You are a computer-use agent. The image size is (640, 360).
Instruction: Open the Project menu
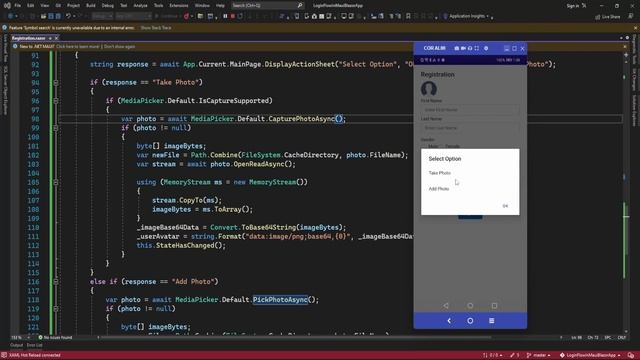(x=73, y=6)
